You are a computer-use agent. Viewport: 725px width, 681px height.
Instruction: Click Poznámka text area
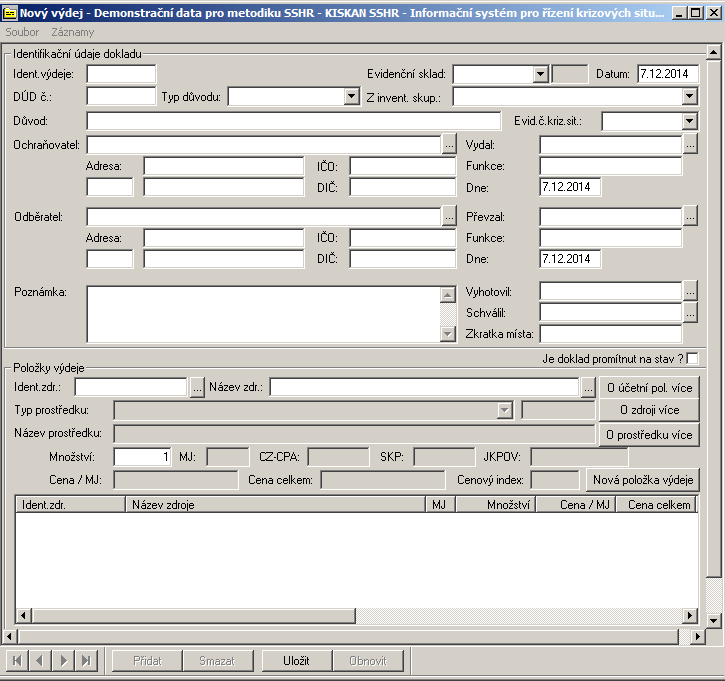point(264,314)
